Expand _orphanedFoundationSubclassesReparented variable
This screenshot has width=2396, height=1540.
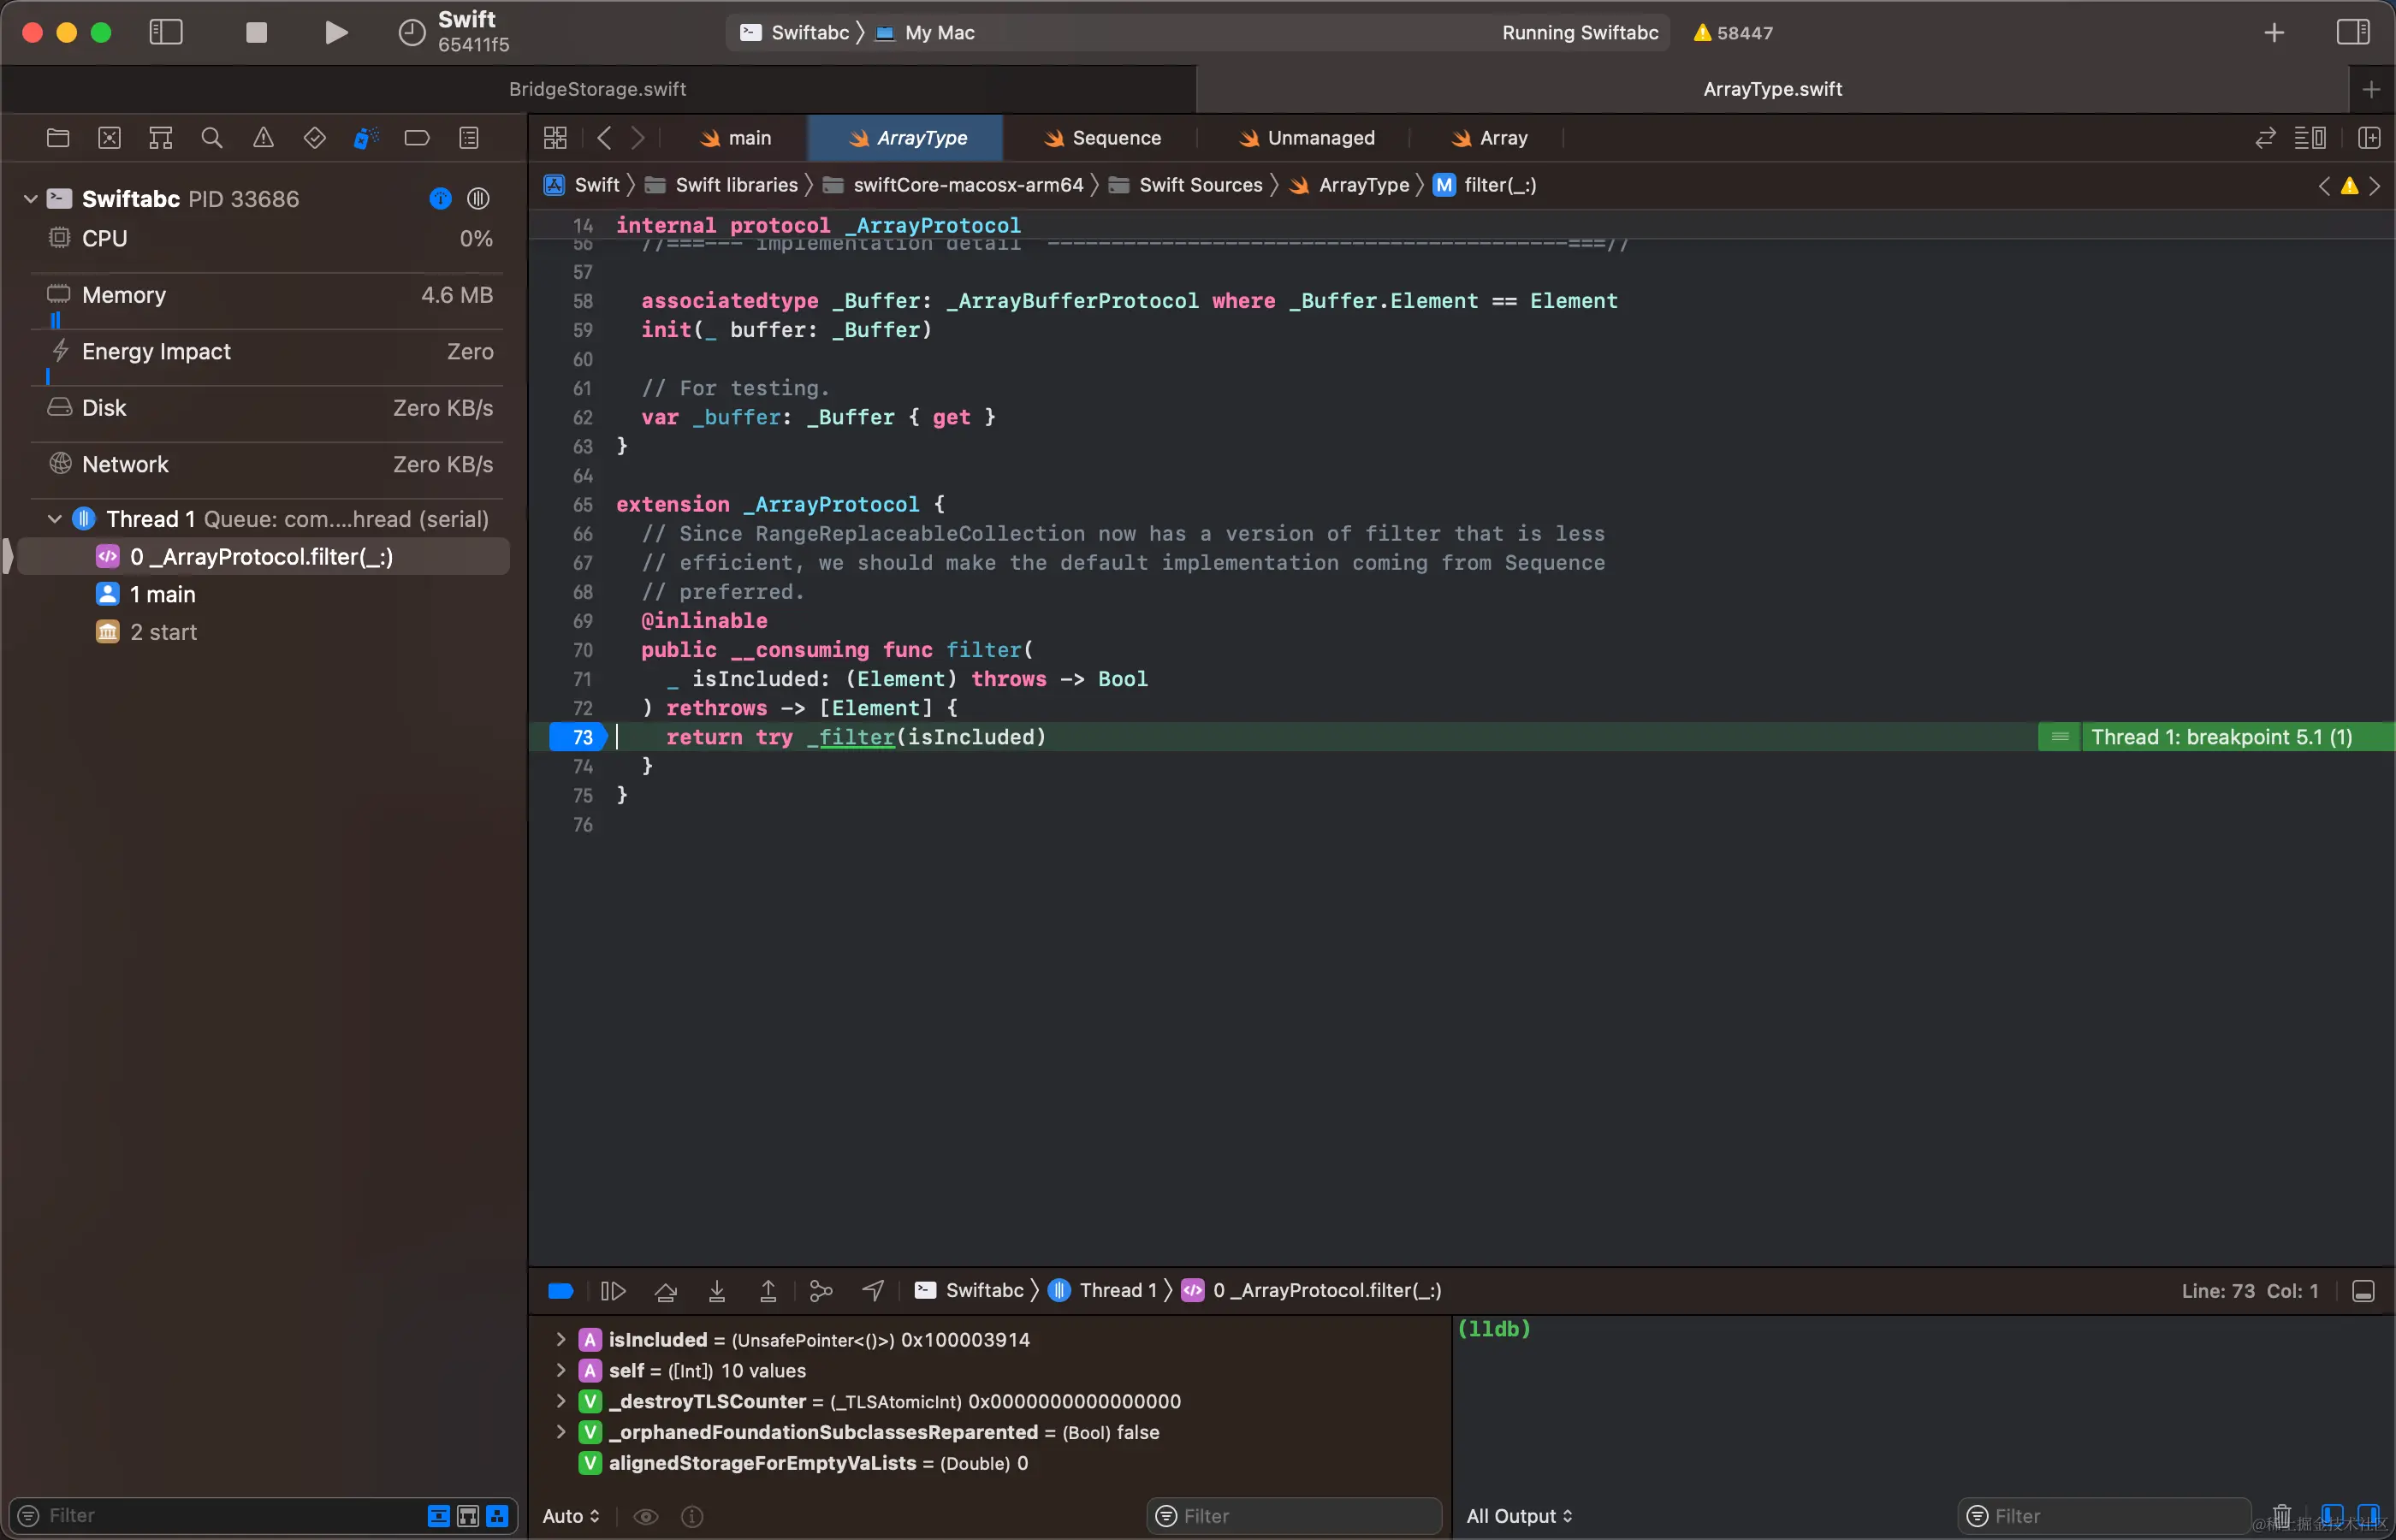click(x=561, y=1433)
